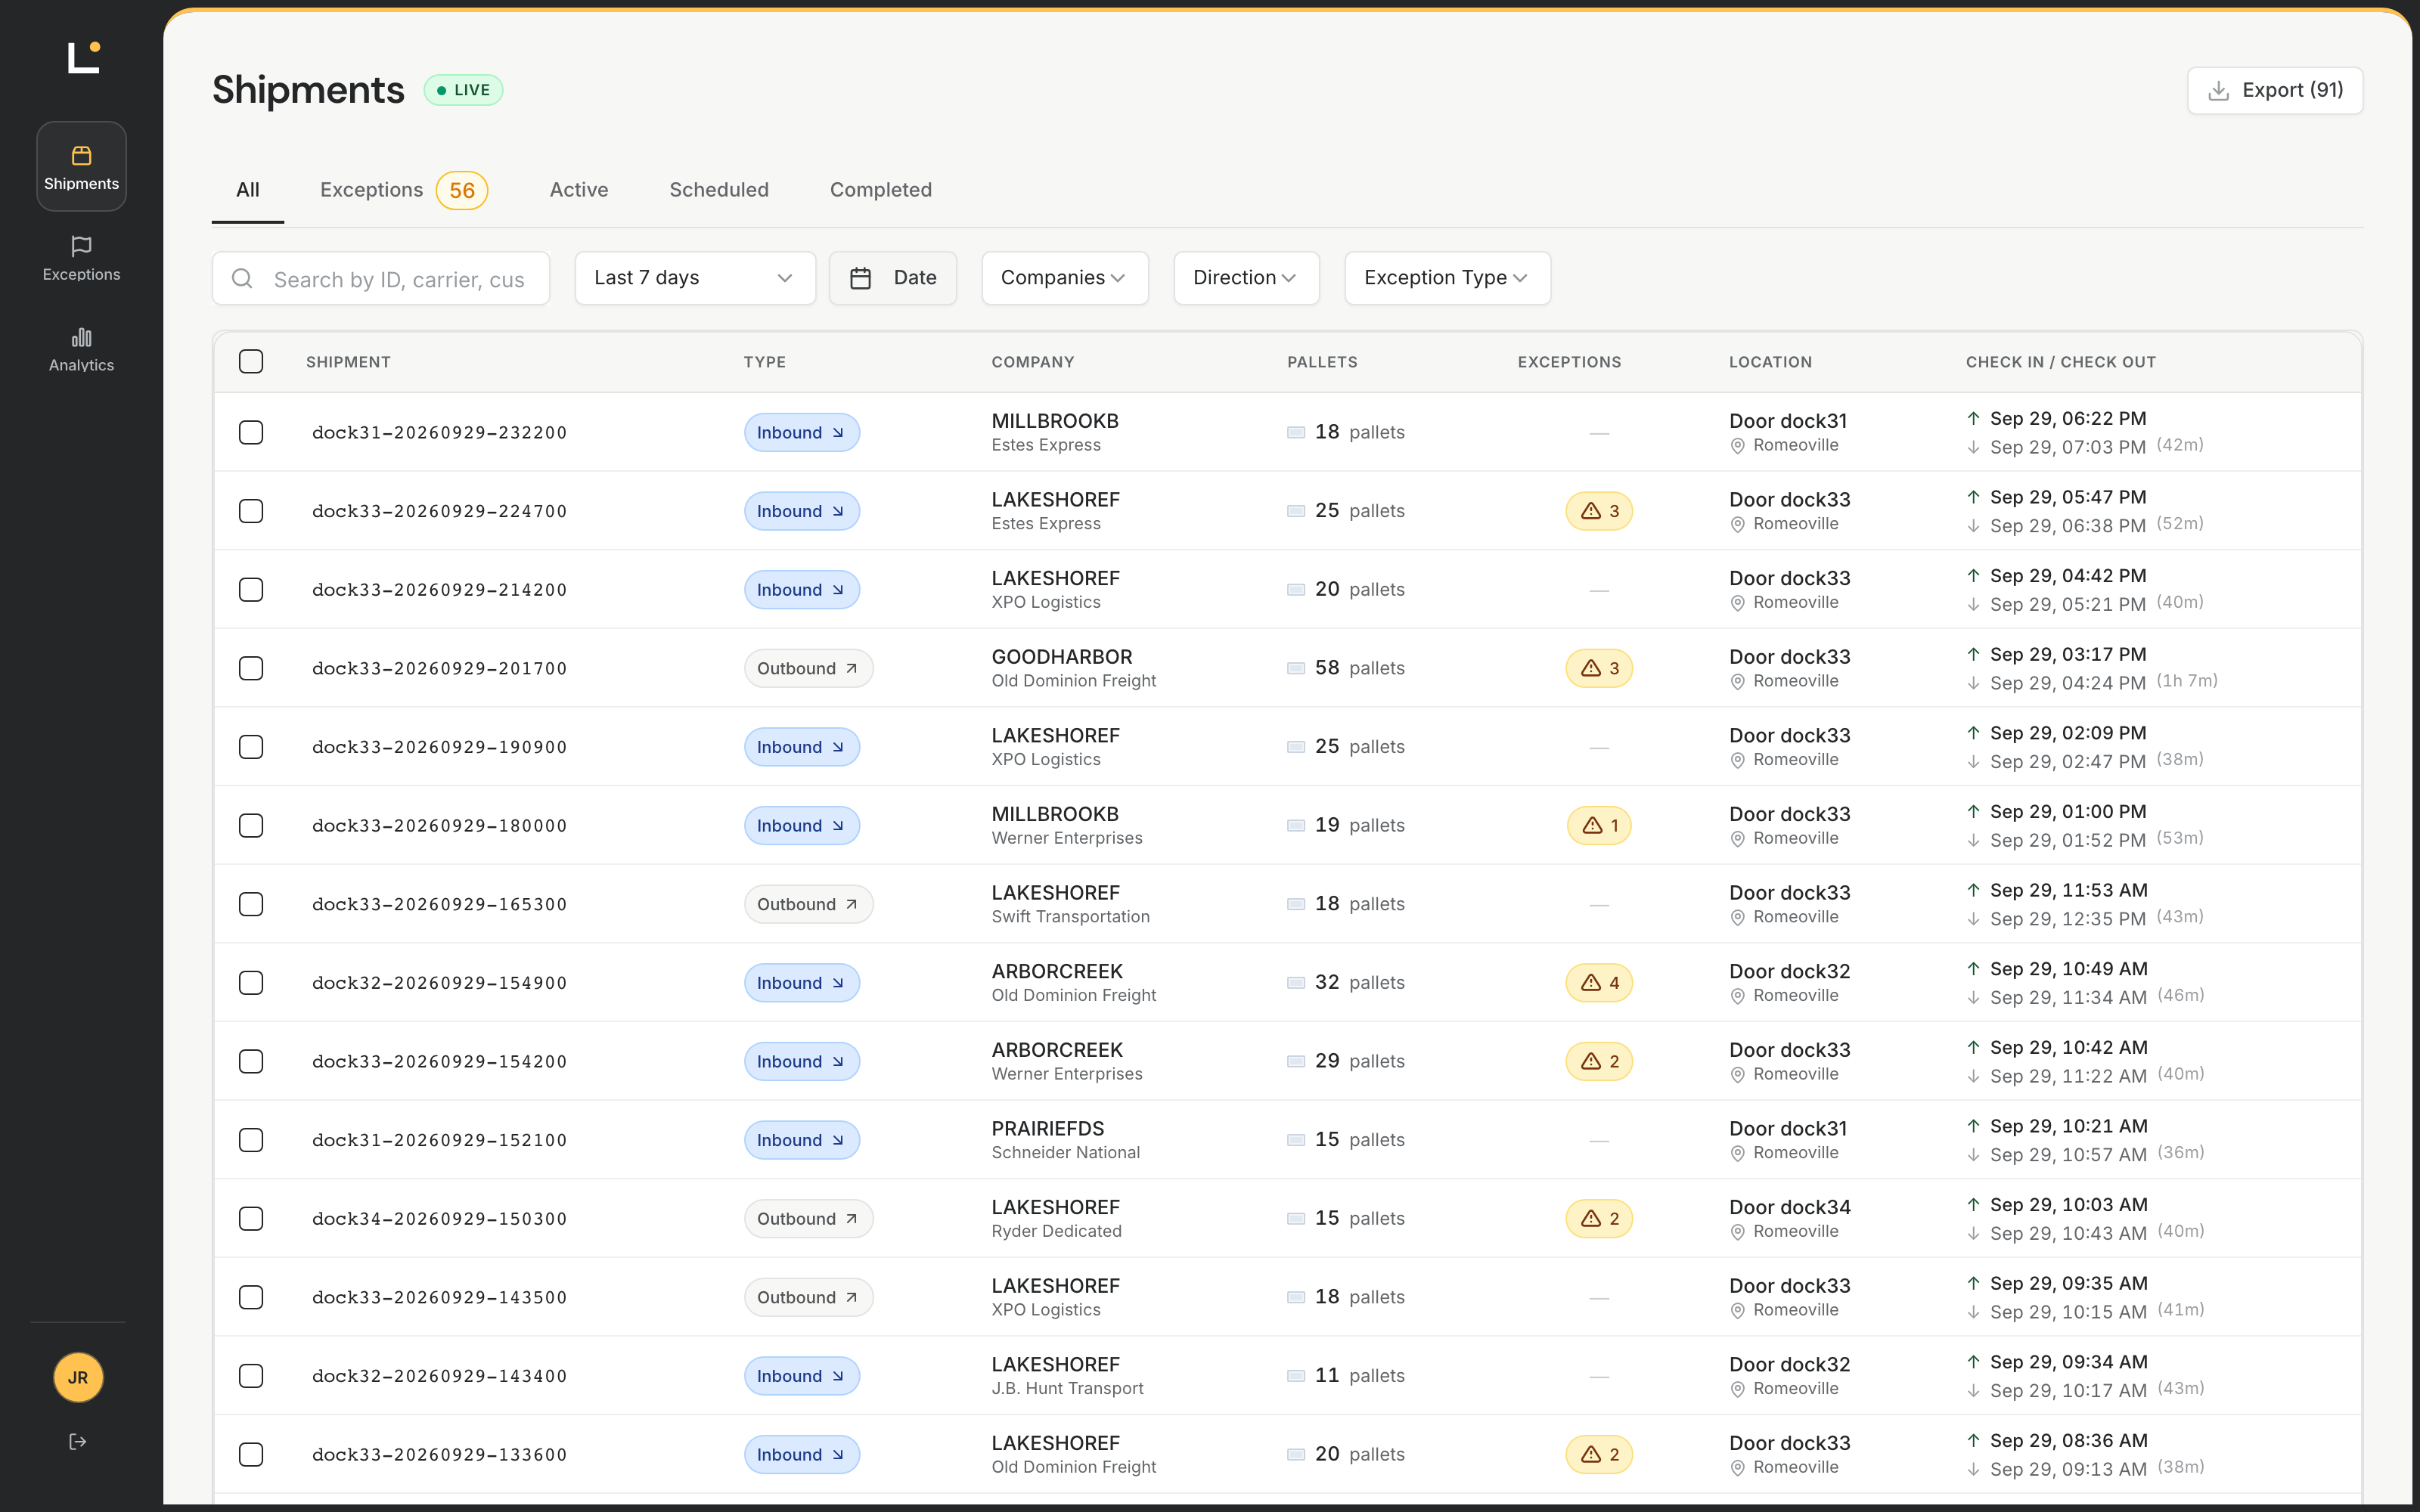Click the Door dock31 location in first row
The height and width of the screenshot is (1512, 2420).
(x=1788, y=421)
